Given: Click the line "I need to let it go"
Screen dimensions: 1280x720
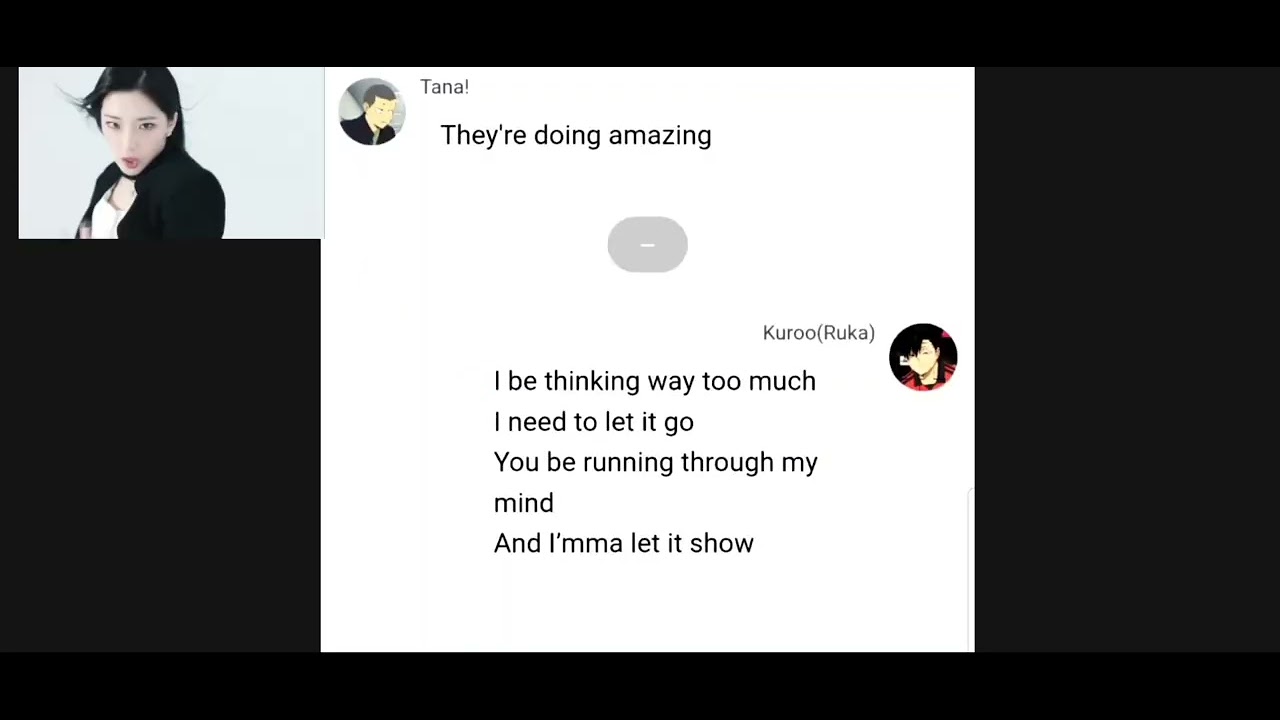Looking at the screenshot, I should pyautogui.click(x=593, y=422).
